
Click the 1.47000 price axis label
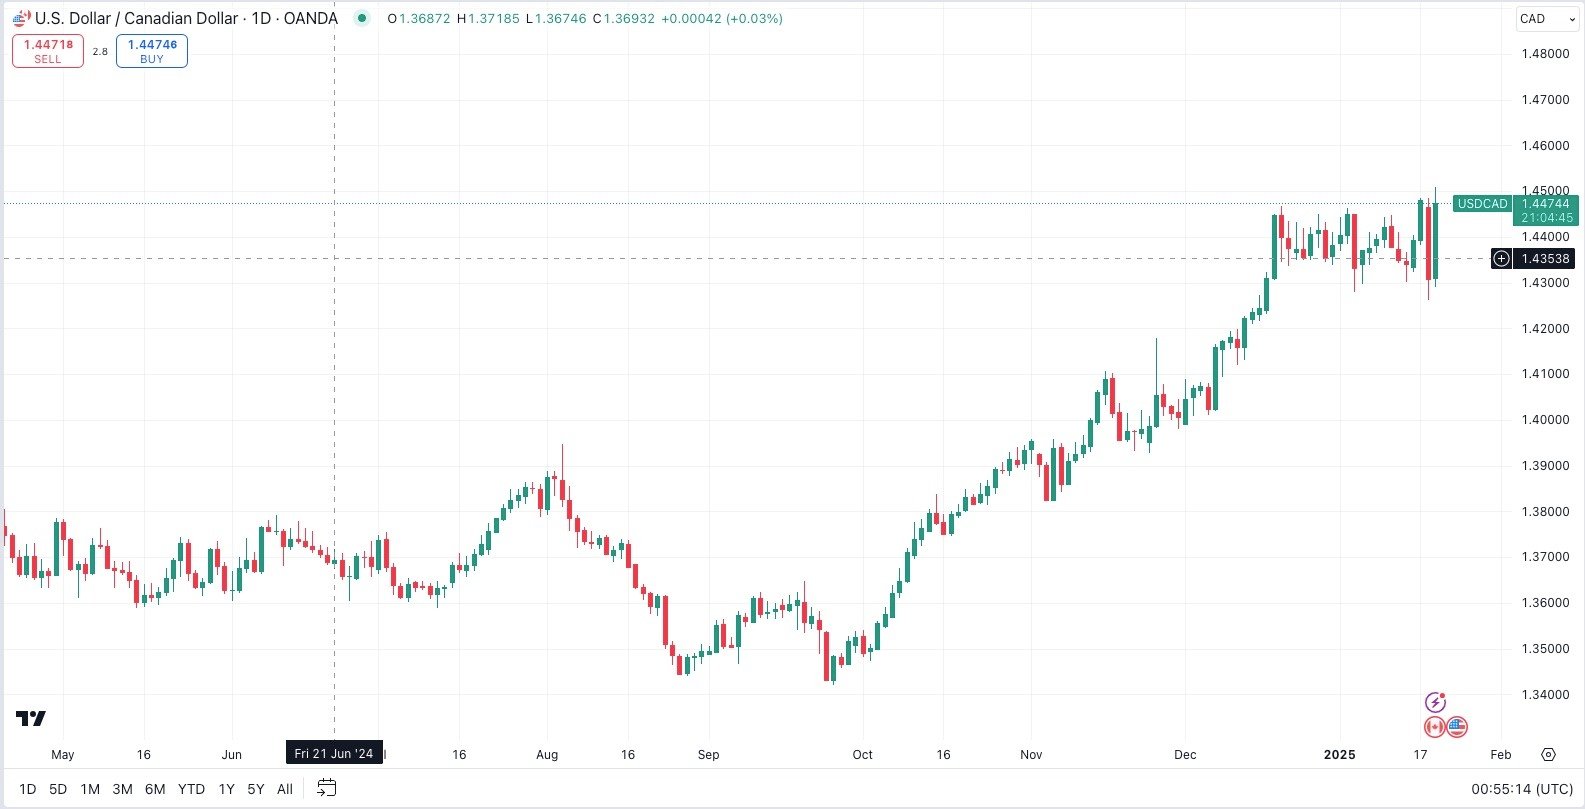click(x=1545, y=100)
